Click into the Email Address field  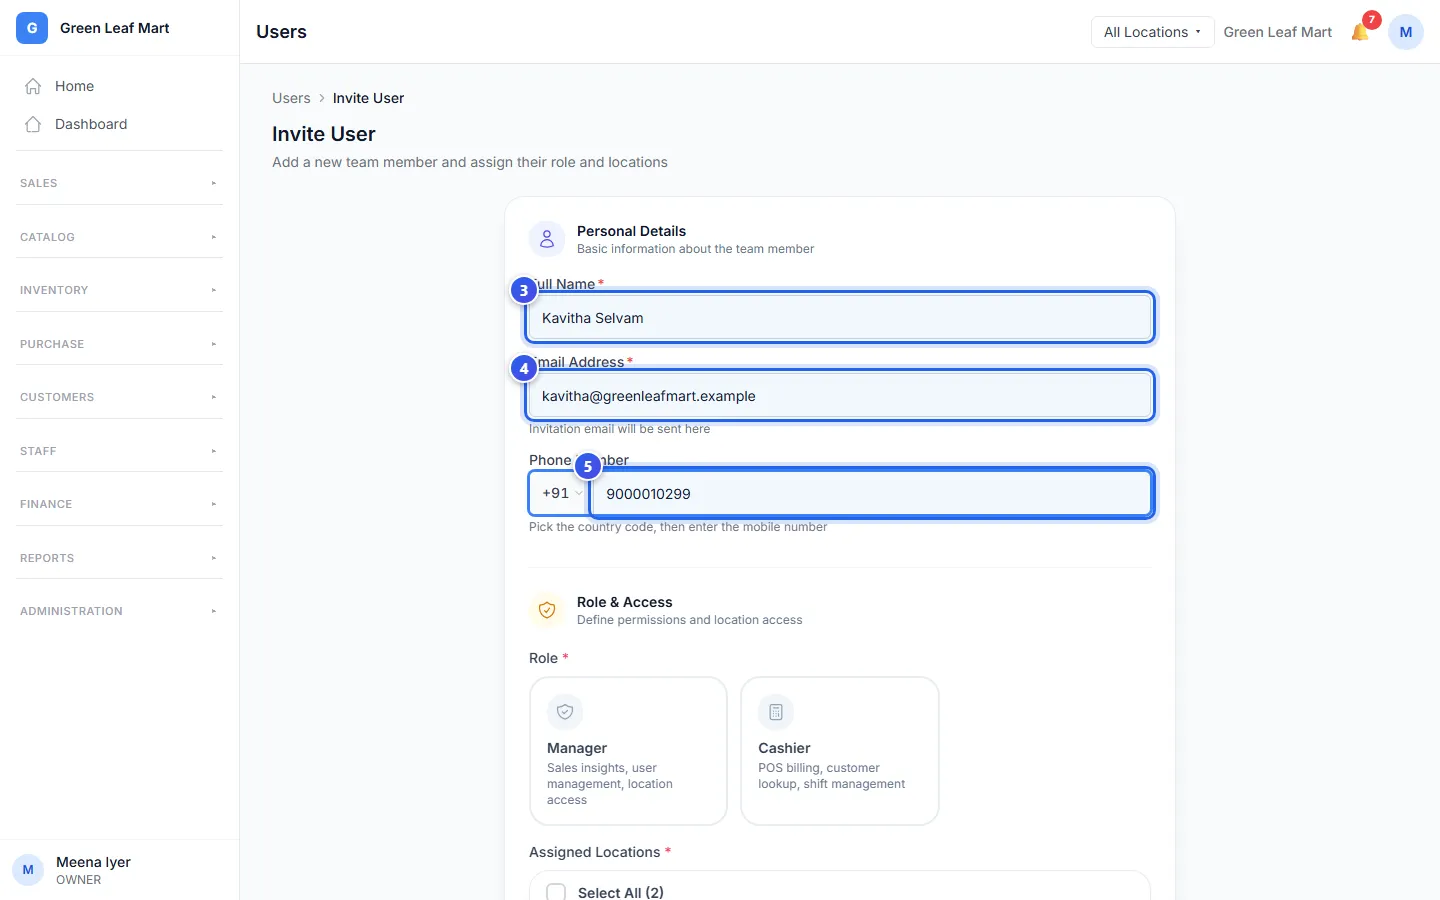tap(840, 396)
